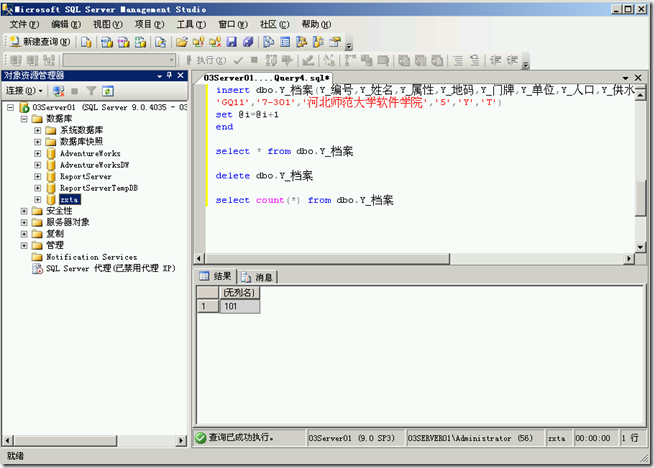Open the 文件(F) menu
Screen dimensions: 654x468
pyautogui.click(x=24, y=25)
